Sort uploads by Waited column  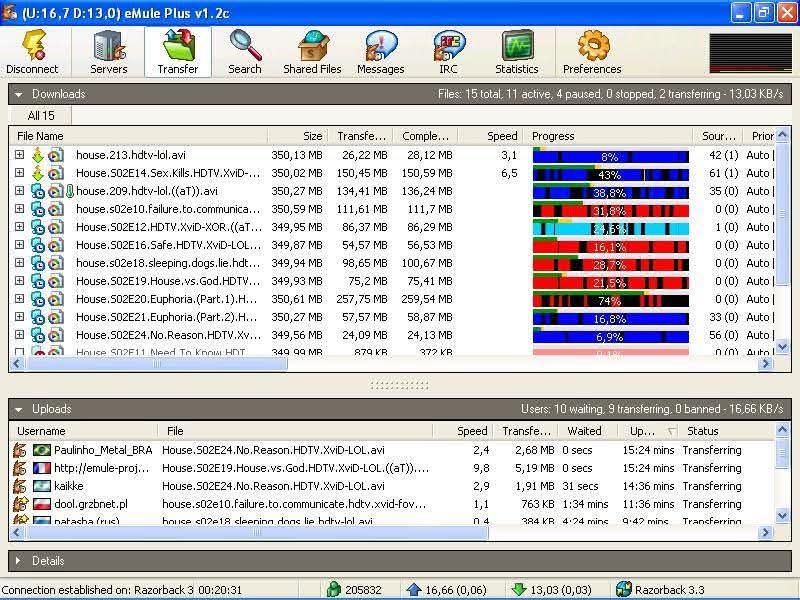pyautogui.click(x=588, y=431)
